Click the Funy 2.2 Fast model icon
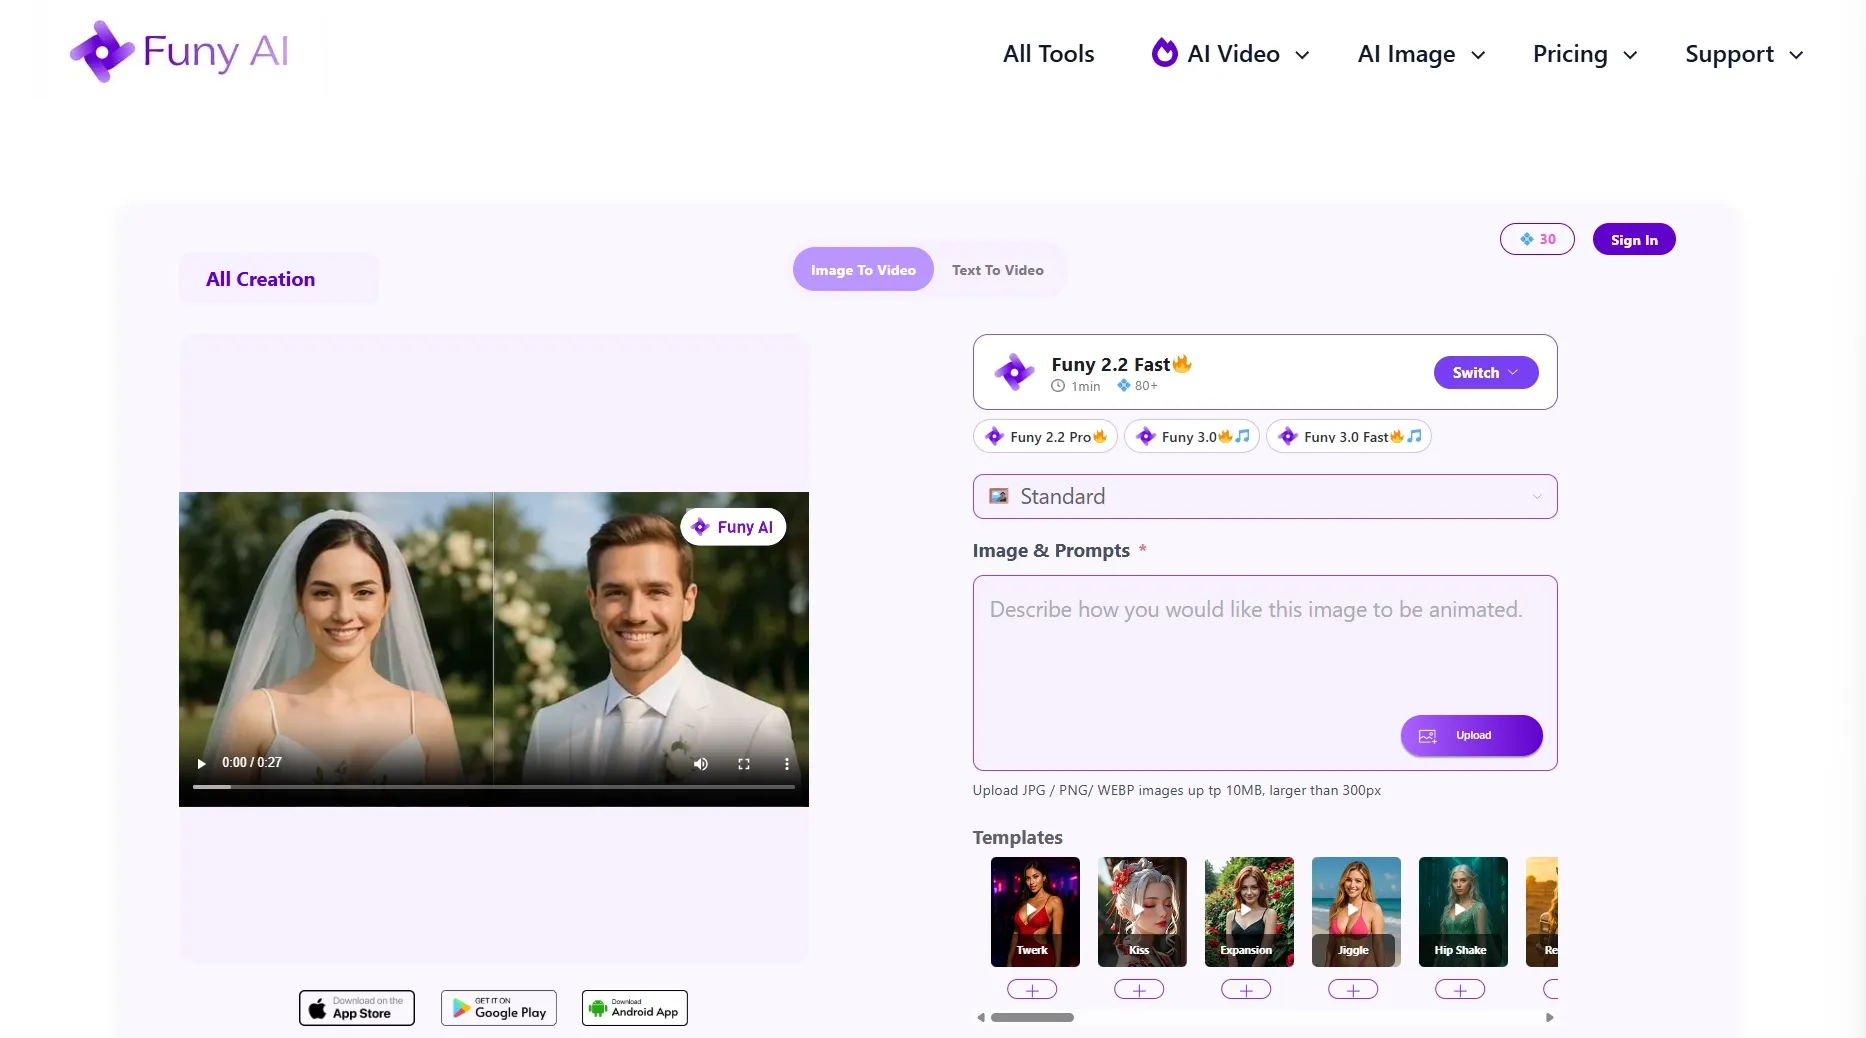This screenshot has height=1038, width=1866. point(1014,372)
